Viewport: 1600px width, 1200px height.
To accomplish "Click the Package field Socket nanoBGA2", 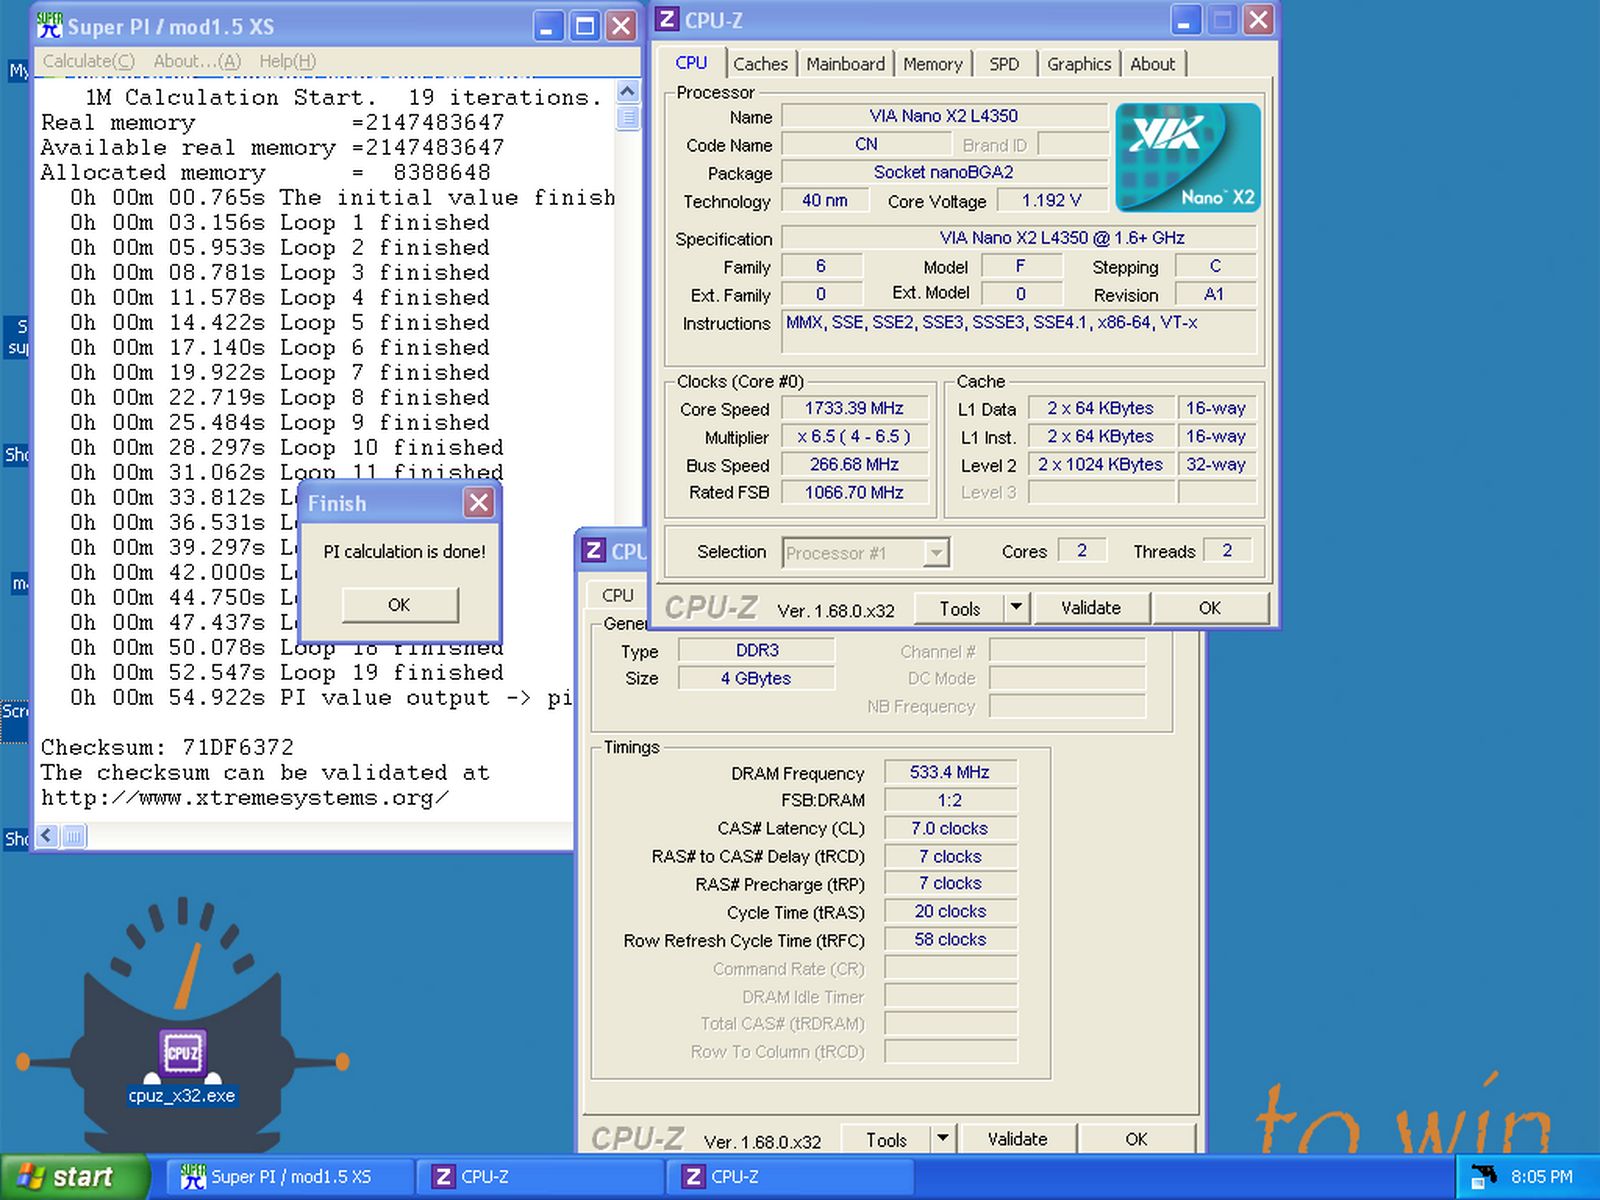I will point(944,172).
